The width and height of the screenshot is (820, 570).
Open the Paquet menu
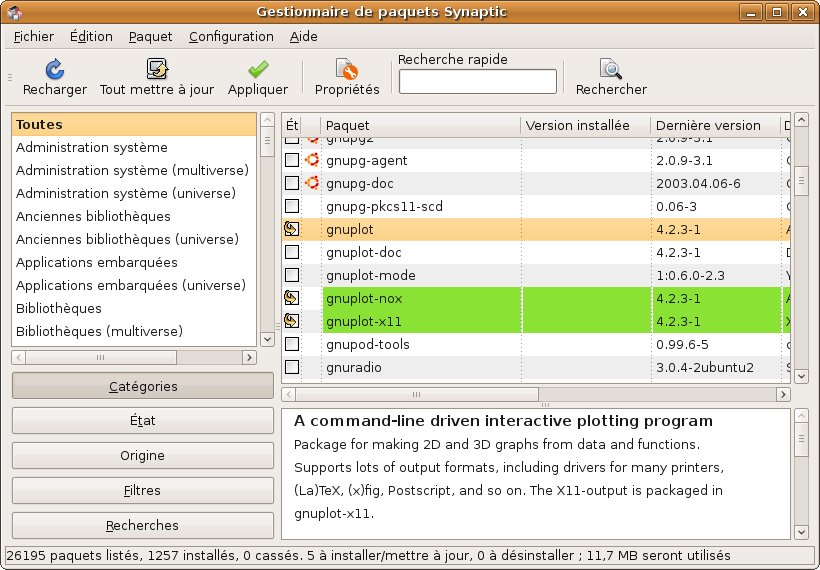(x=150, y=37)
